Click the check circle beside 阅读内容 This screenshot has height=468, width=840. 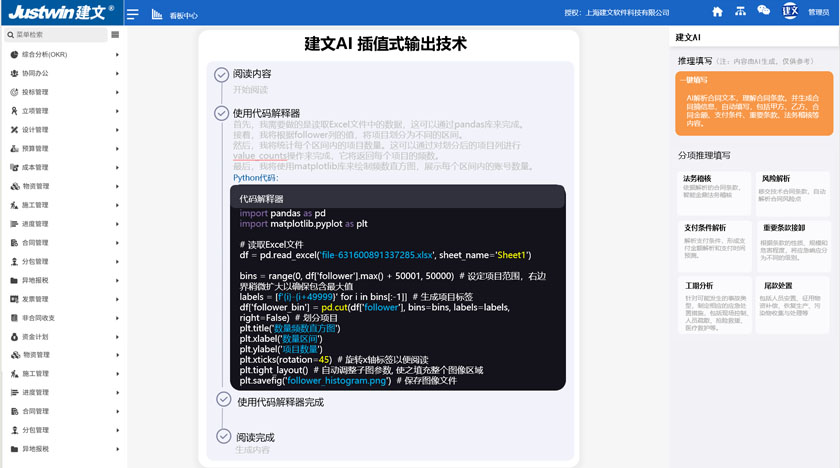point(222,74)
